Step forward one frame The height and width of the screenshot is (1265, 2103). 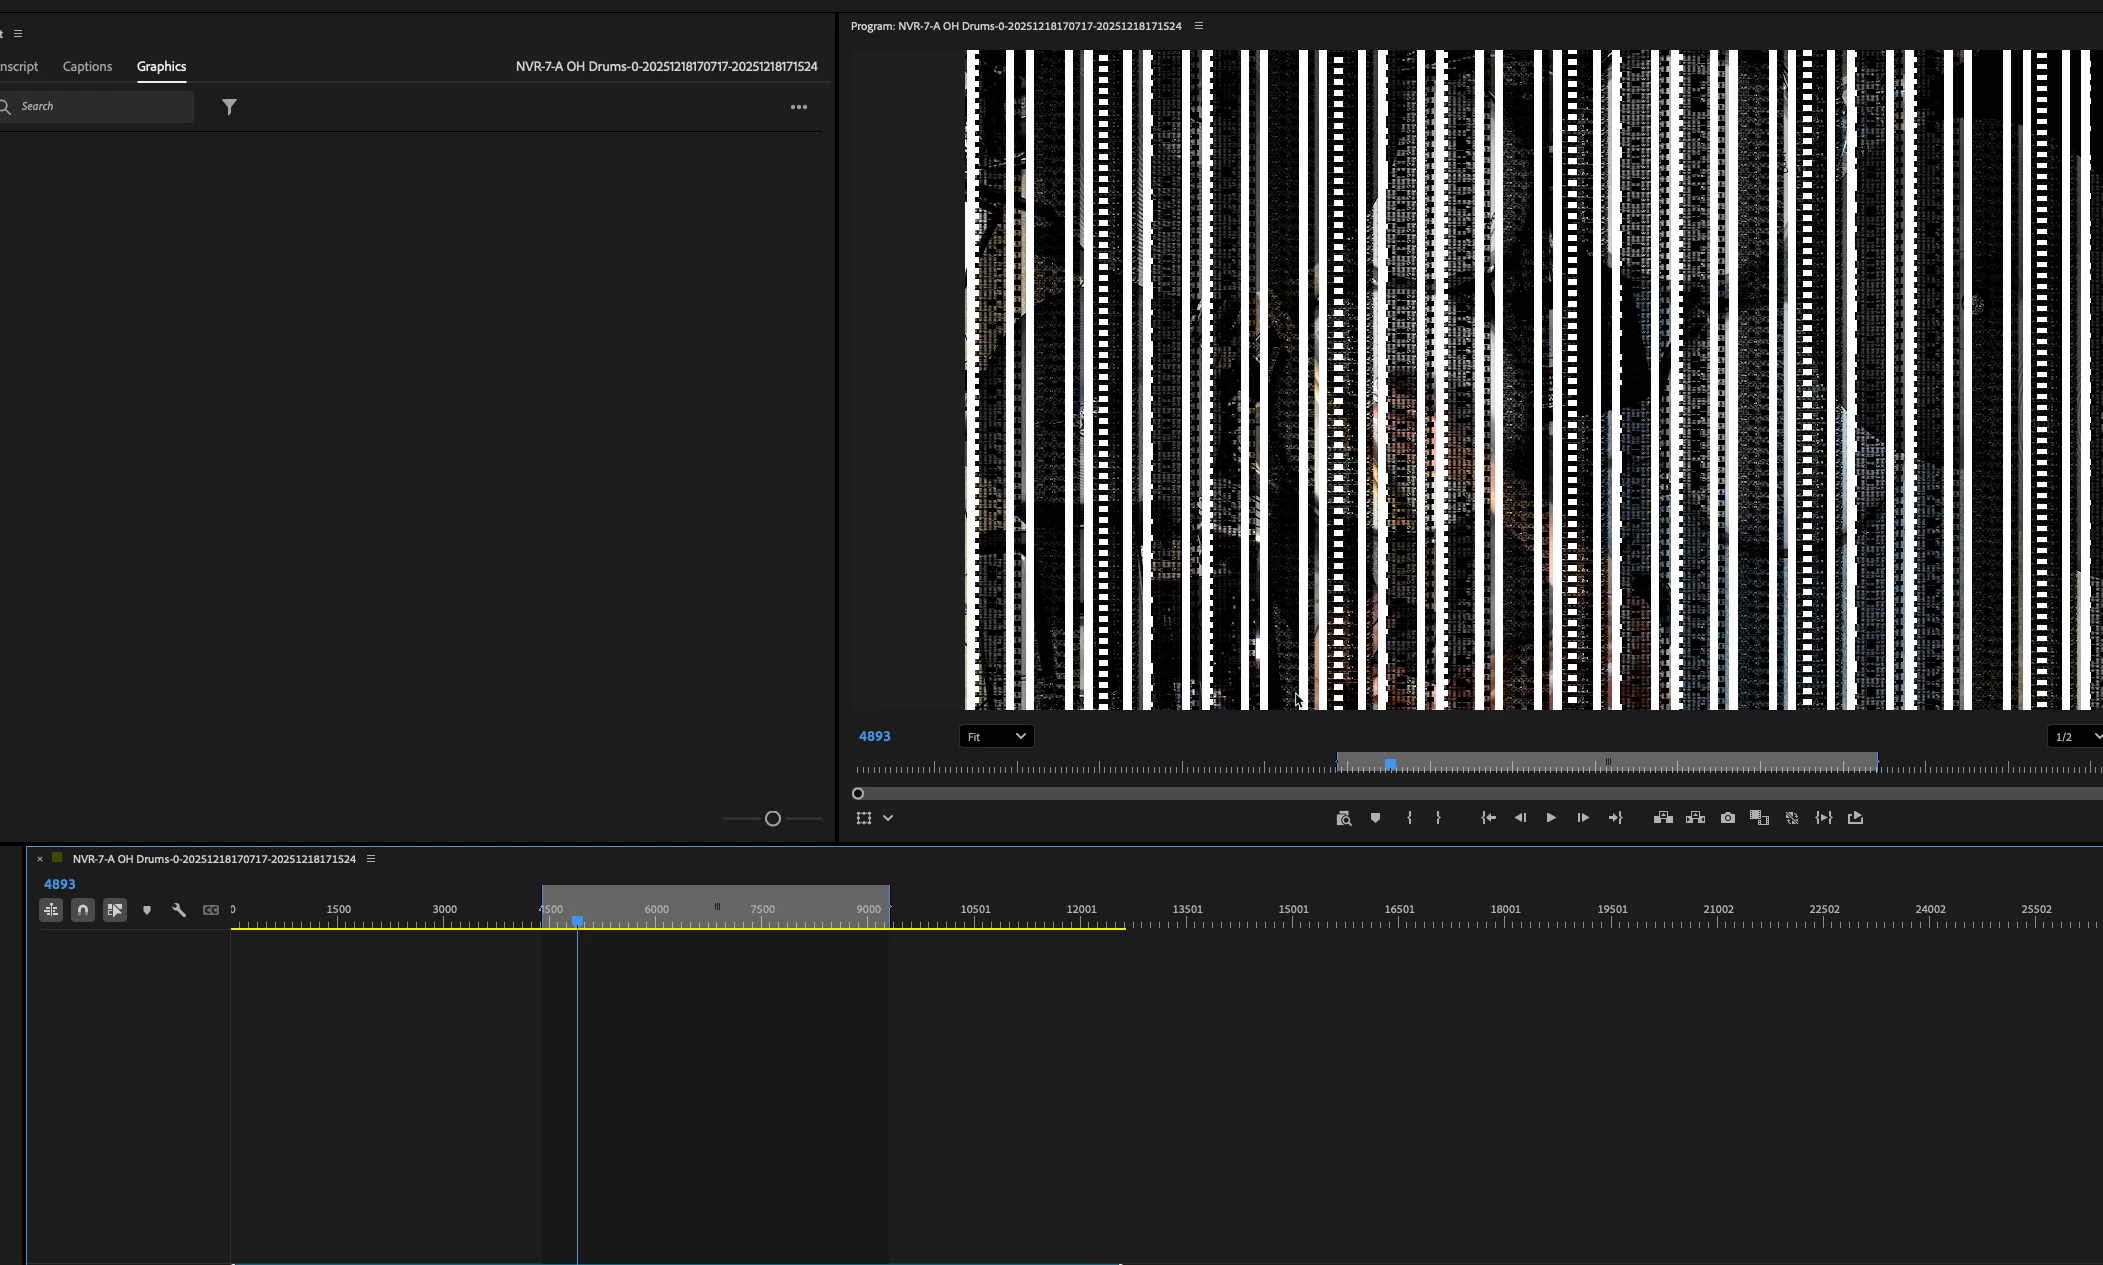(x=1583, y=818)
